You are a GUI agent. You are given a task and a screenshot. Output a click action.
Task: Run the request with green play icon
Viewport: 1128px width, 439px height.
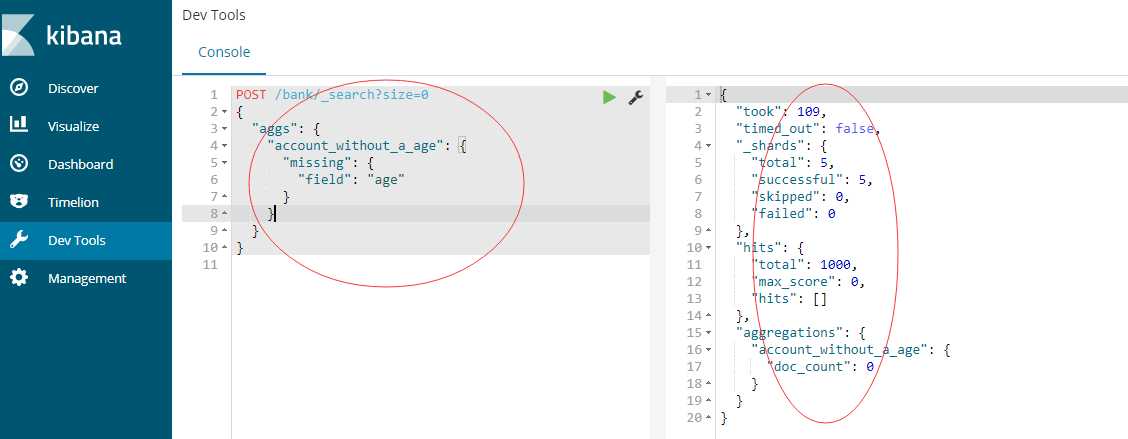click(609, 97)
